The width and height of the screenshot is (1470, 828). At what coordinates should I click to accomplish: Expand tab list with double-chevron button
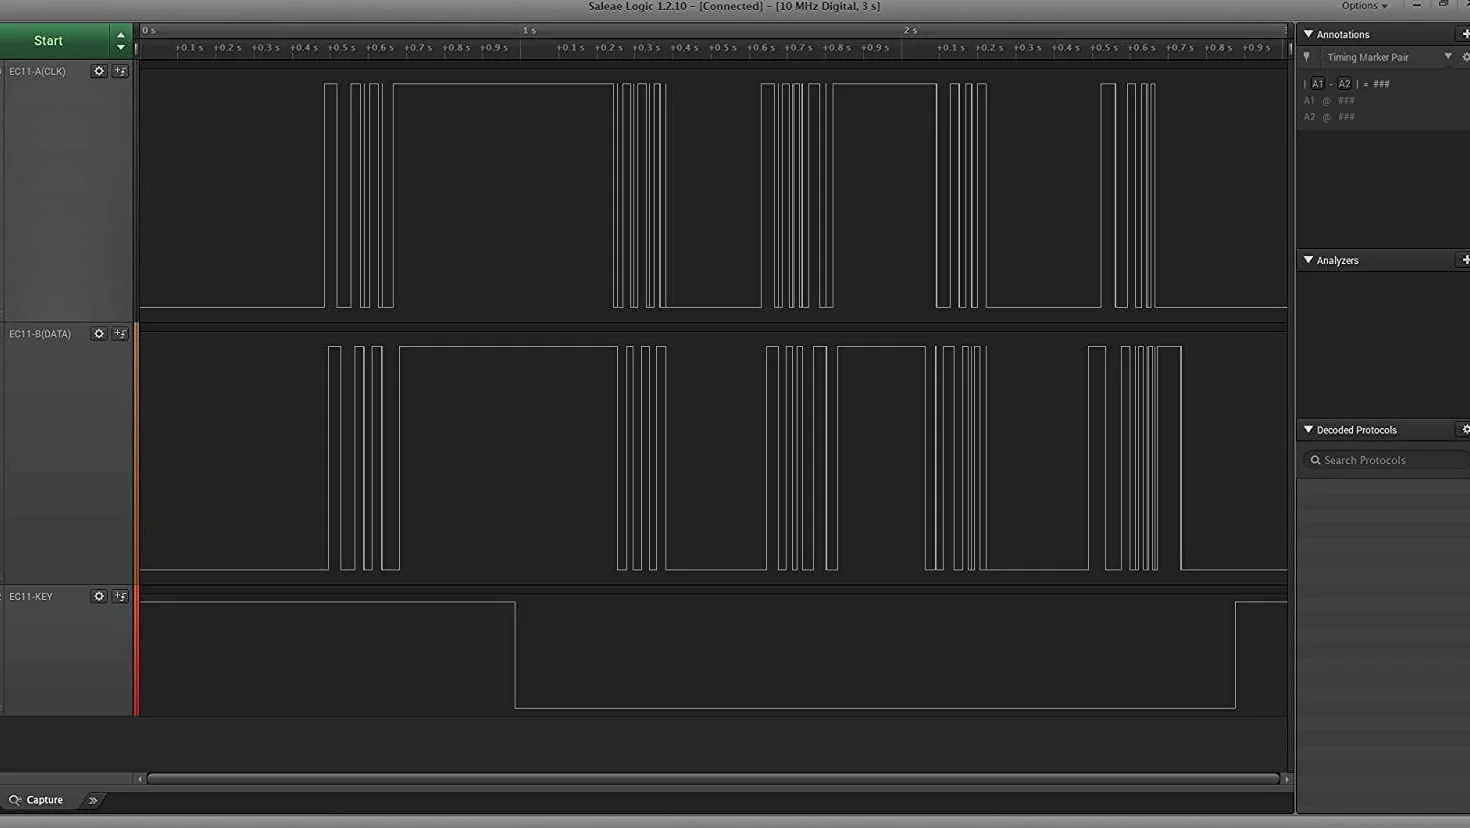tap(93, 800)
